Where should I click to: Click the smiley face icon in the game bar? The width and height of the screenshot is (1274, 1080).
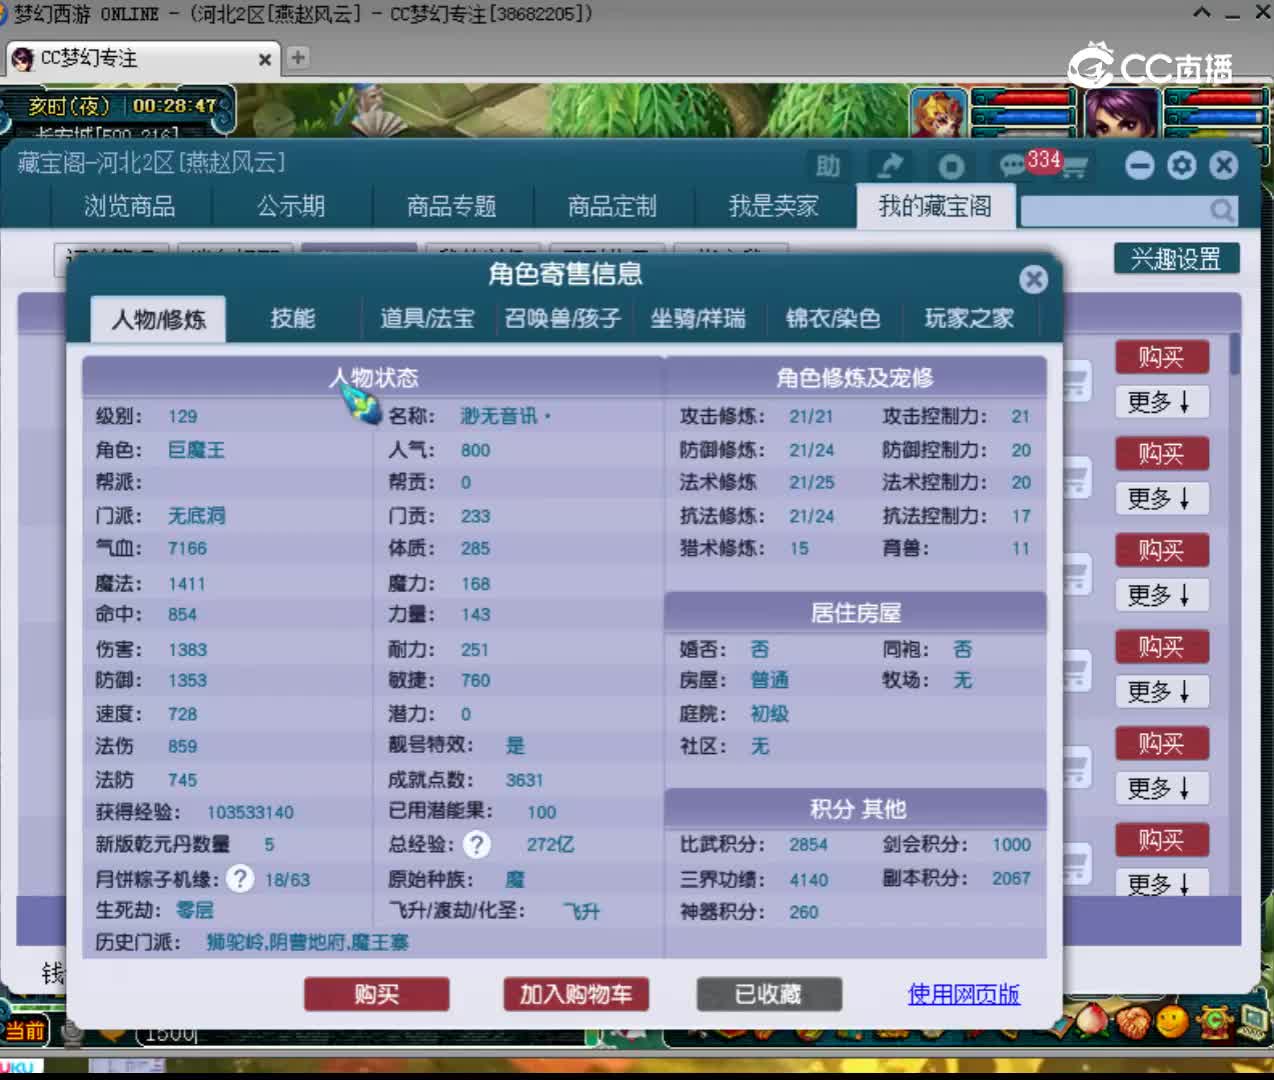[1172, 1021]
